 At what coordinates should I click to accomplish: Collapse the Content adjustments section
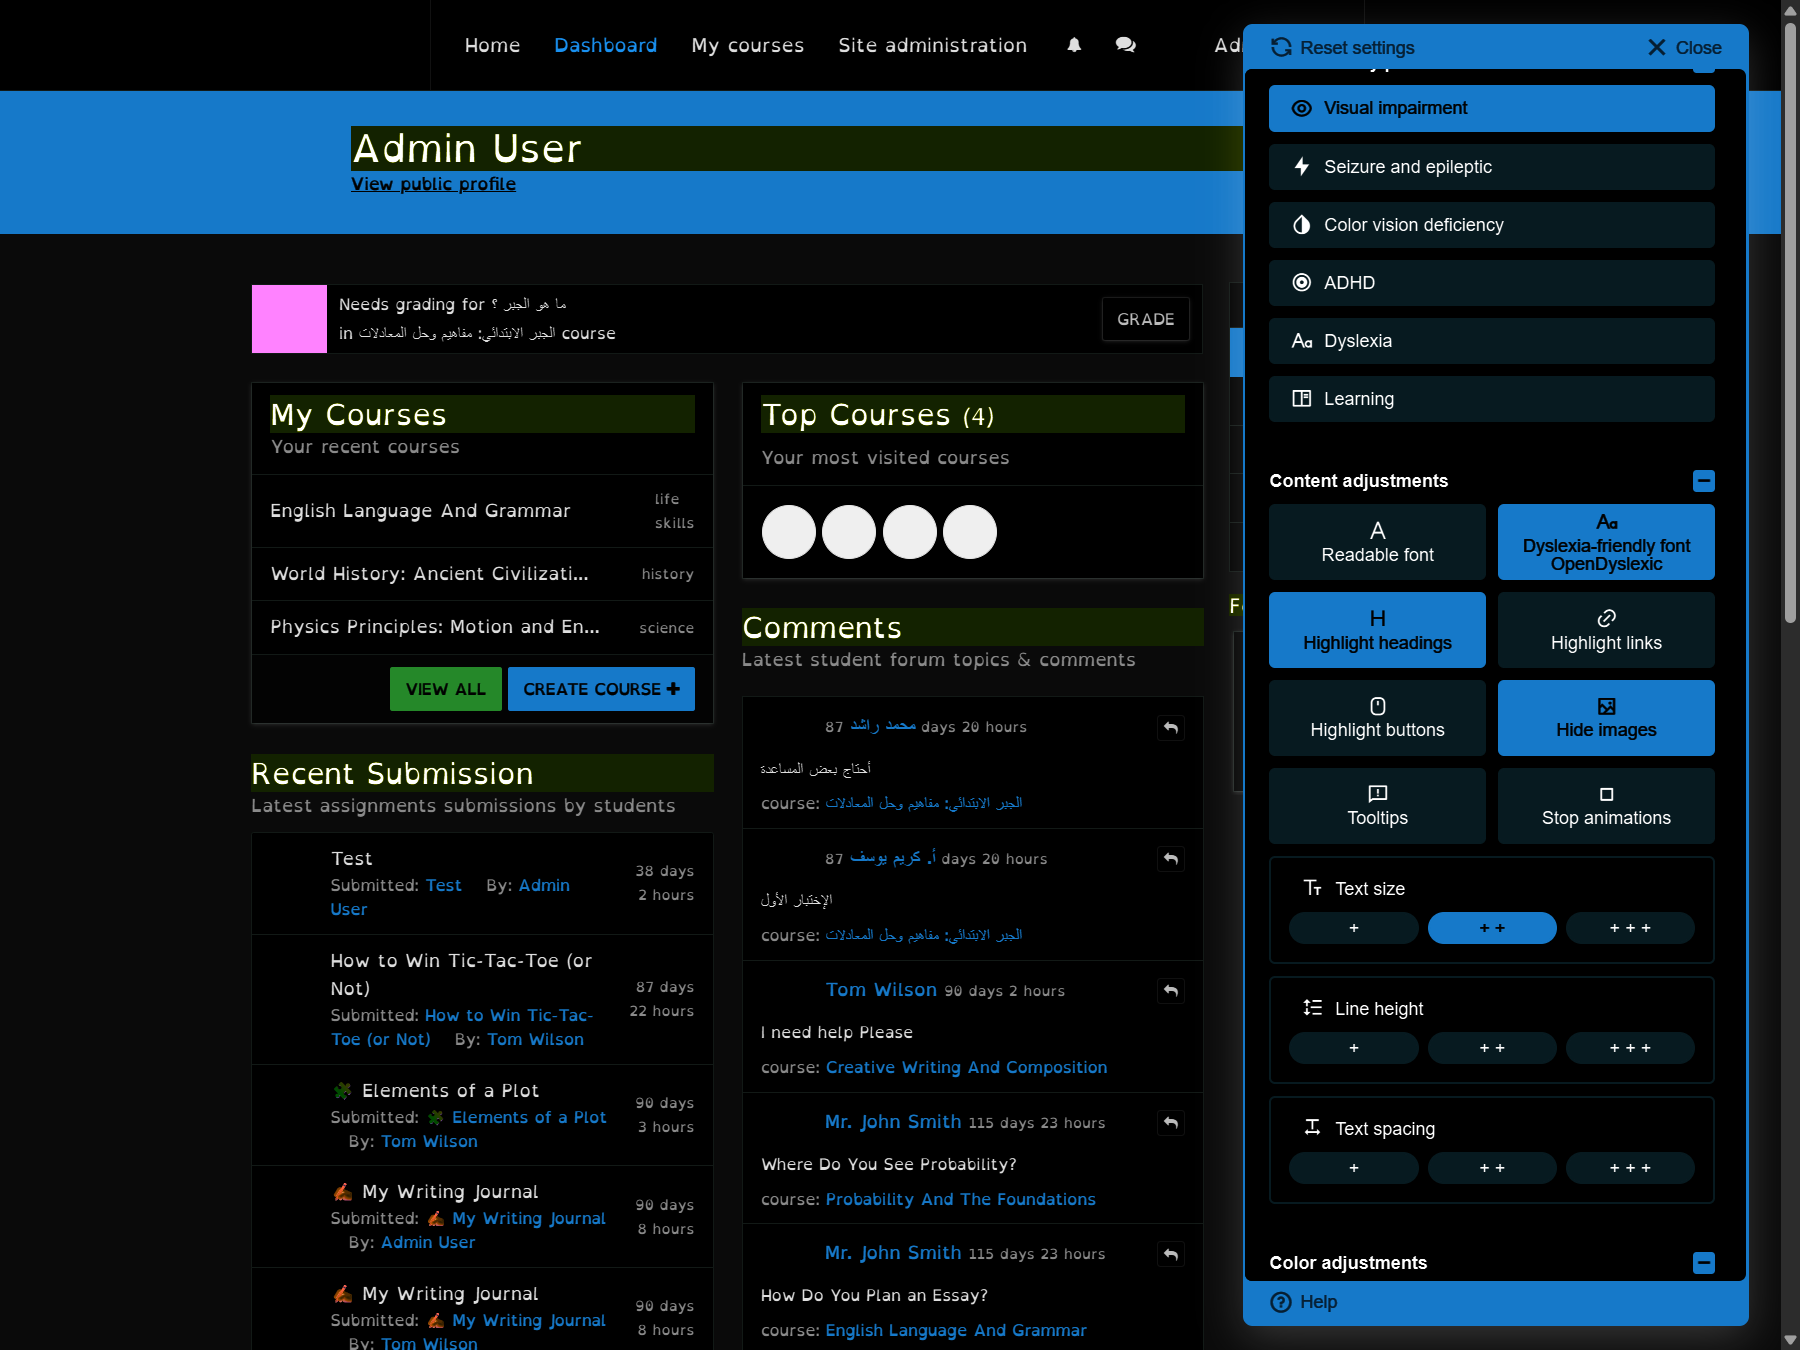click(1703, 481)
